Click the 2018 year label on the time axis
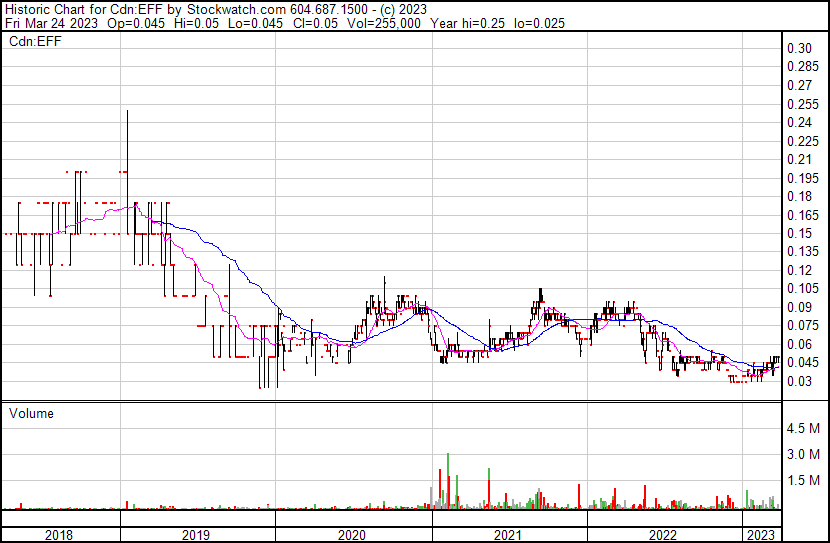The height and width of the screenshot is (543, 830). [60, 535]
